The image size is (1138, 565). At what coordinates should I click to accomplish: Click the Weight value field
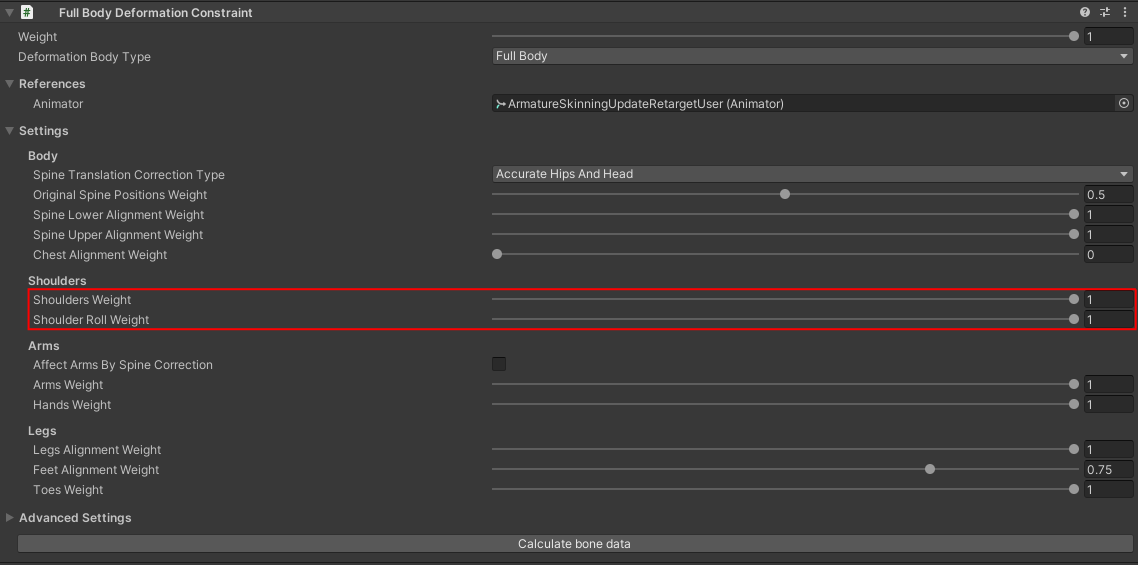click(x=1108, y=36)
